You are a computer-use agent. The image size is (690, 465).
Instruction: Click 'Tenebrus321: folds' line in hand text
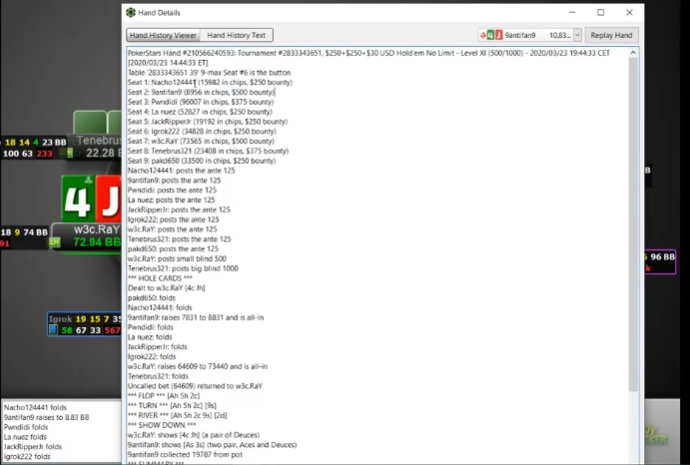coord(158,376)
